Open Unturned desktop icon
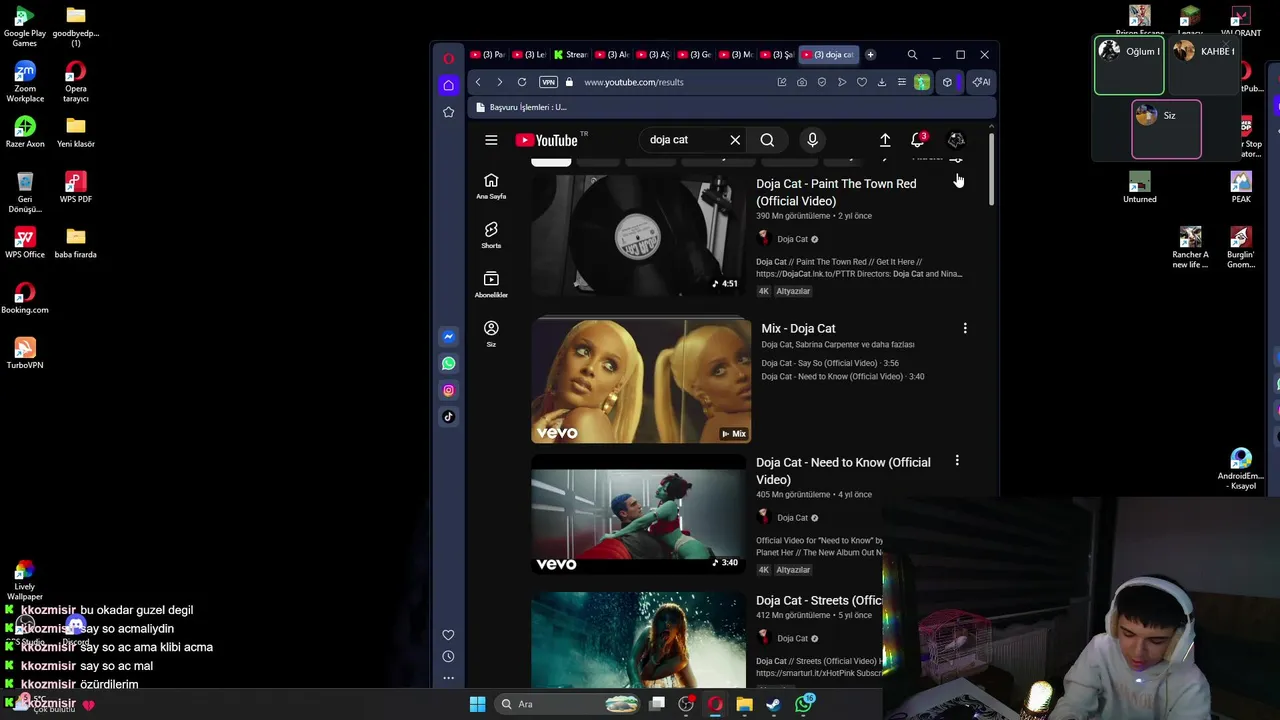 pos(1139,187)
